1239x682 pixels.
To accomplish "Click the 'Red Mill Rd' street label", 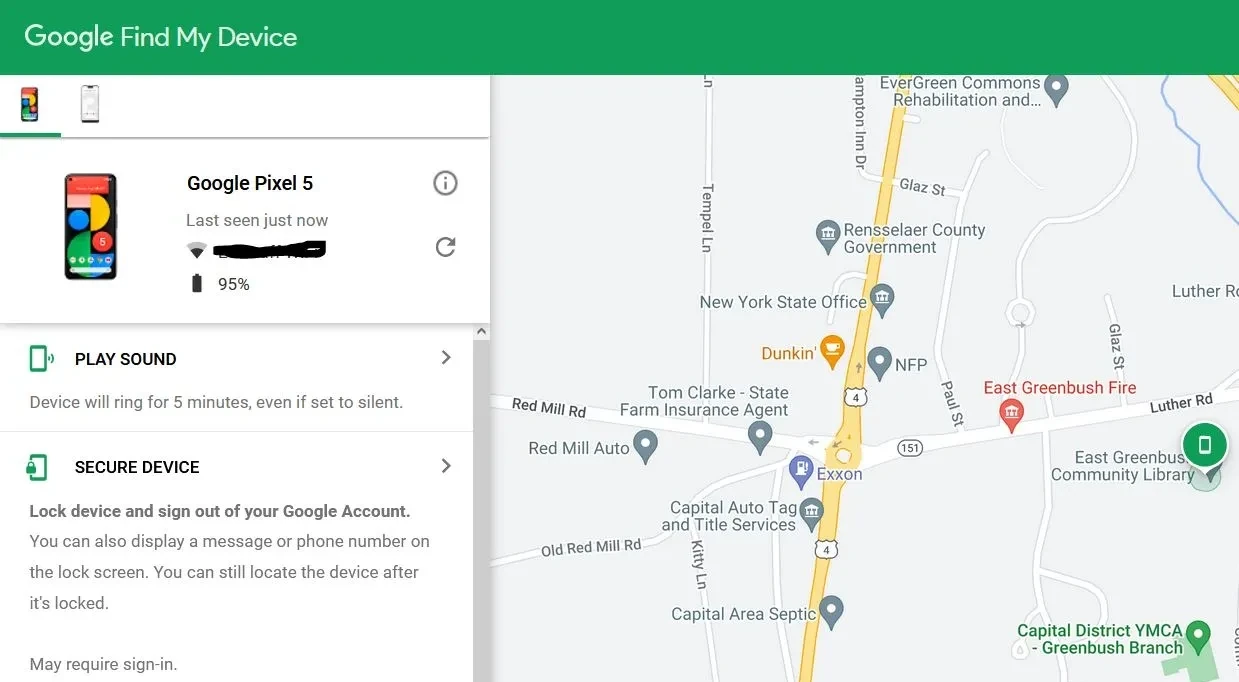I will (x=549, y=407).
